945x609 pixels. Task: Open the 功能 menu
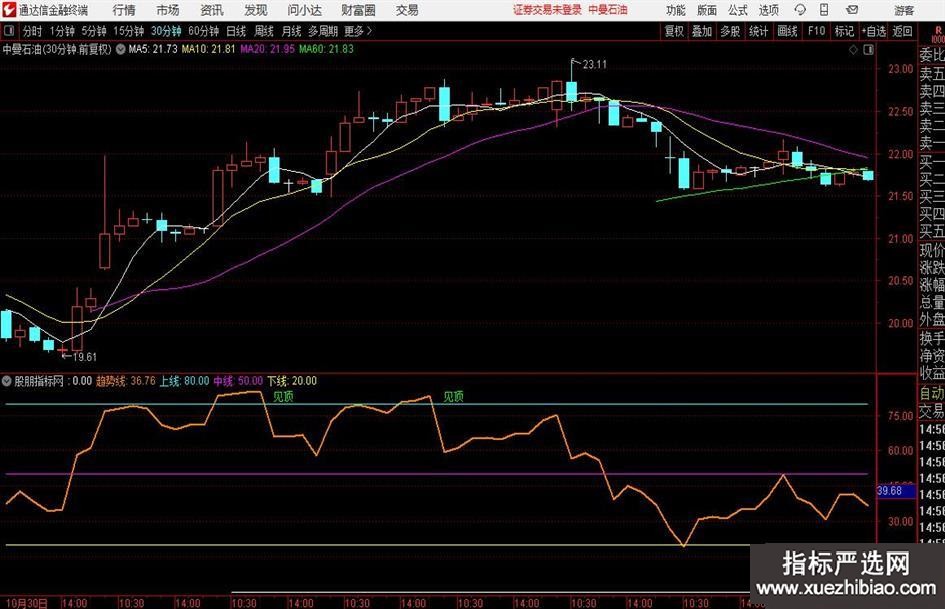point(676,10)
